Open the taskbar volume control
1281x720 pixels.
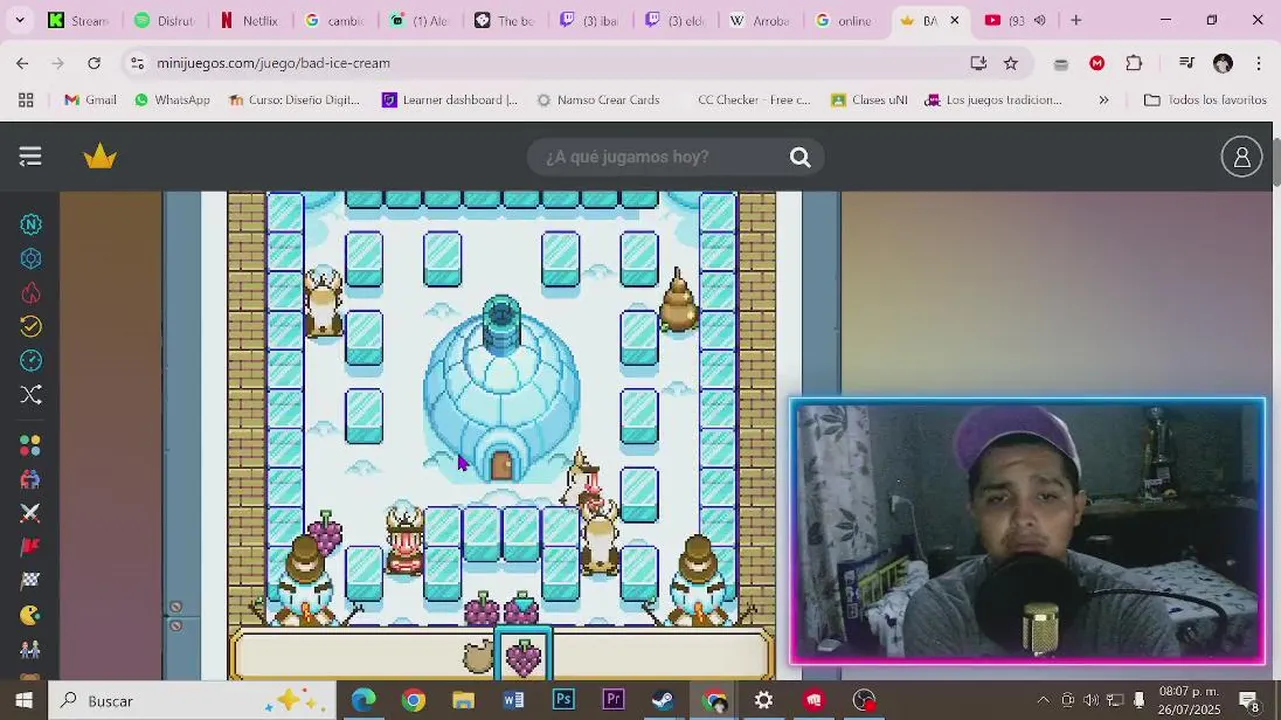[1091, 700]
